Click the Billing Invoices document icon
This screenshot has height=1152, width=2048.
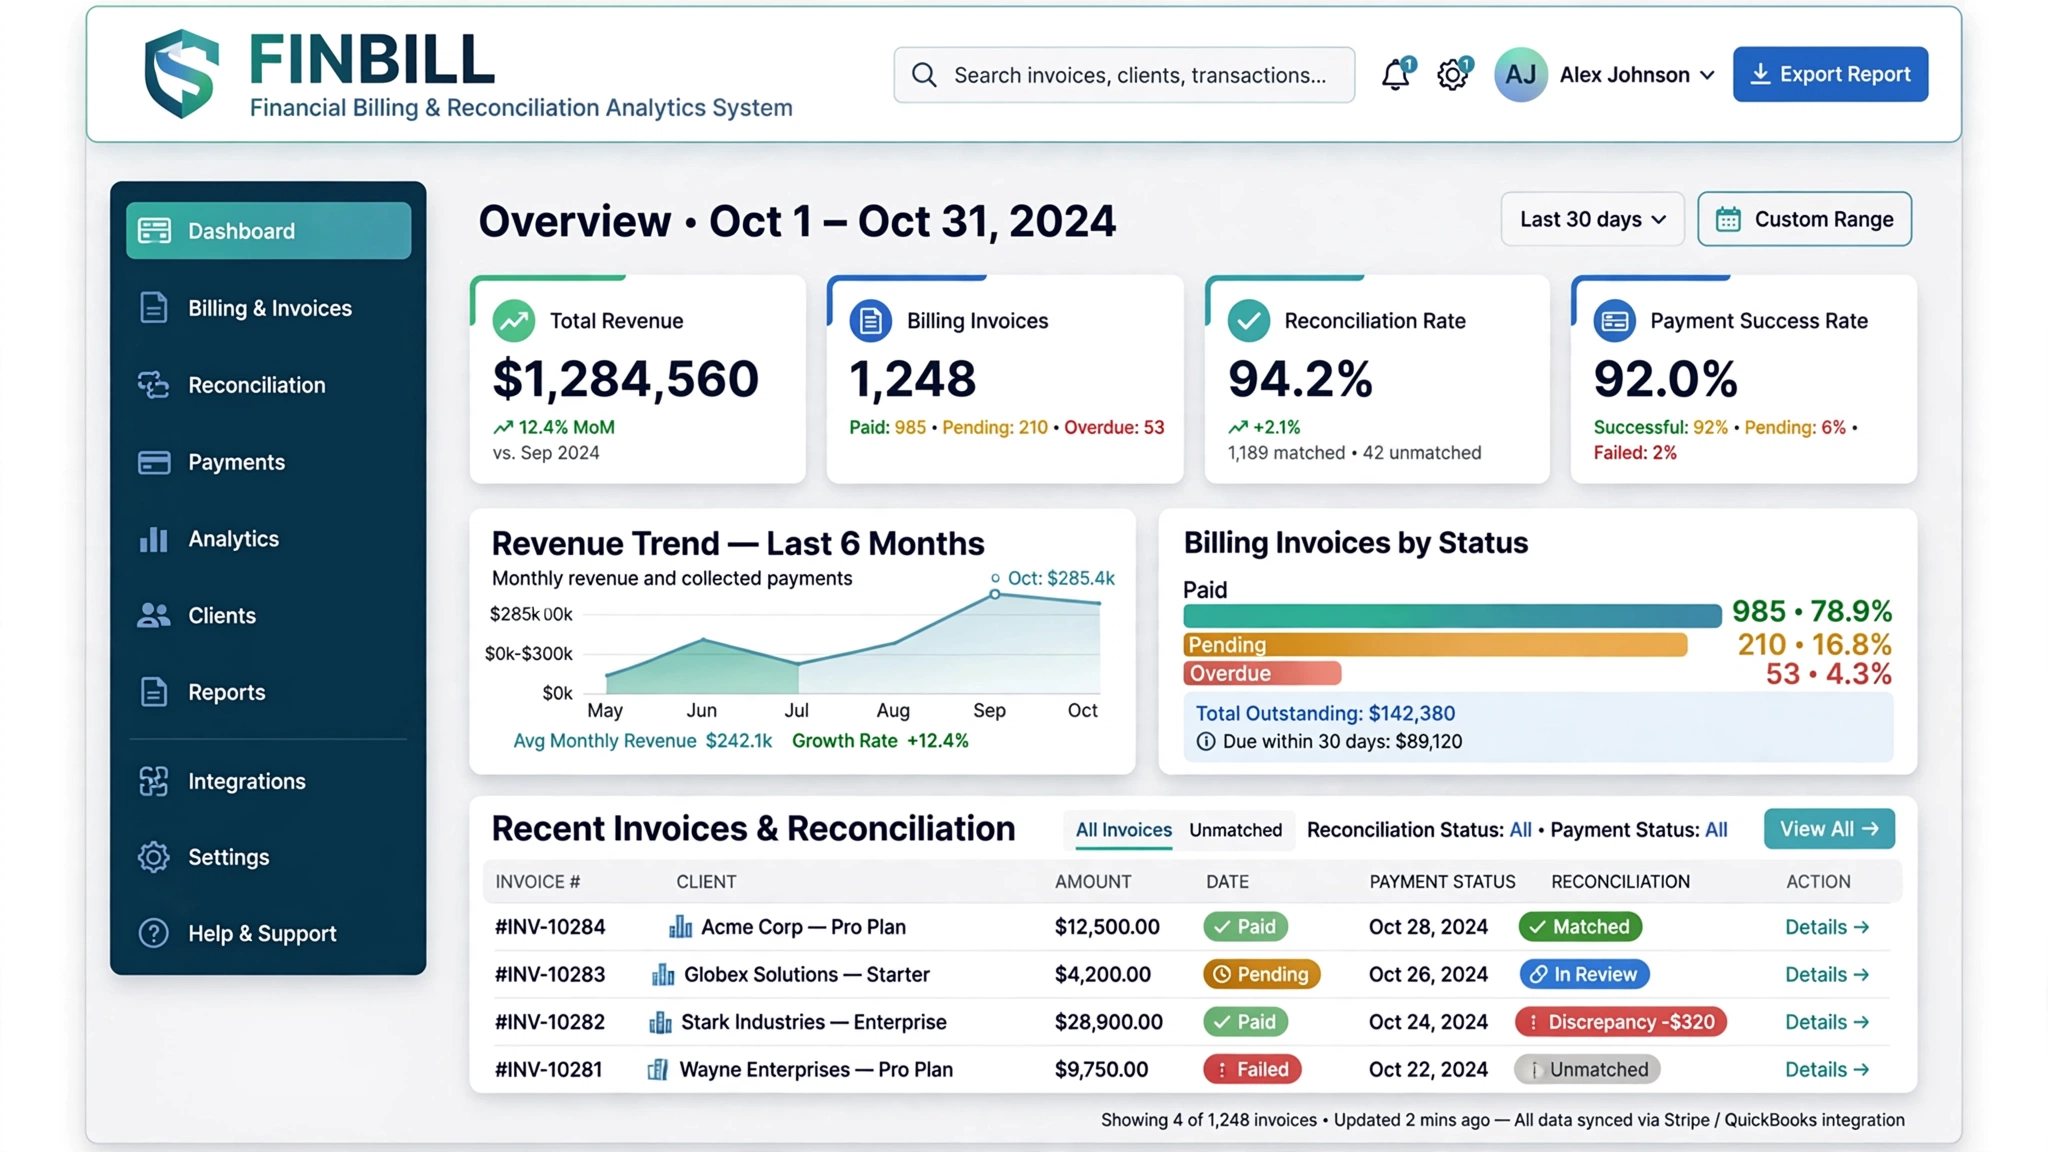tap(870, 321)
